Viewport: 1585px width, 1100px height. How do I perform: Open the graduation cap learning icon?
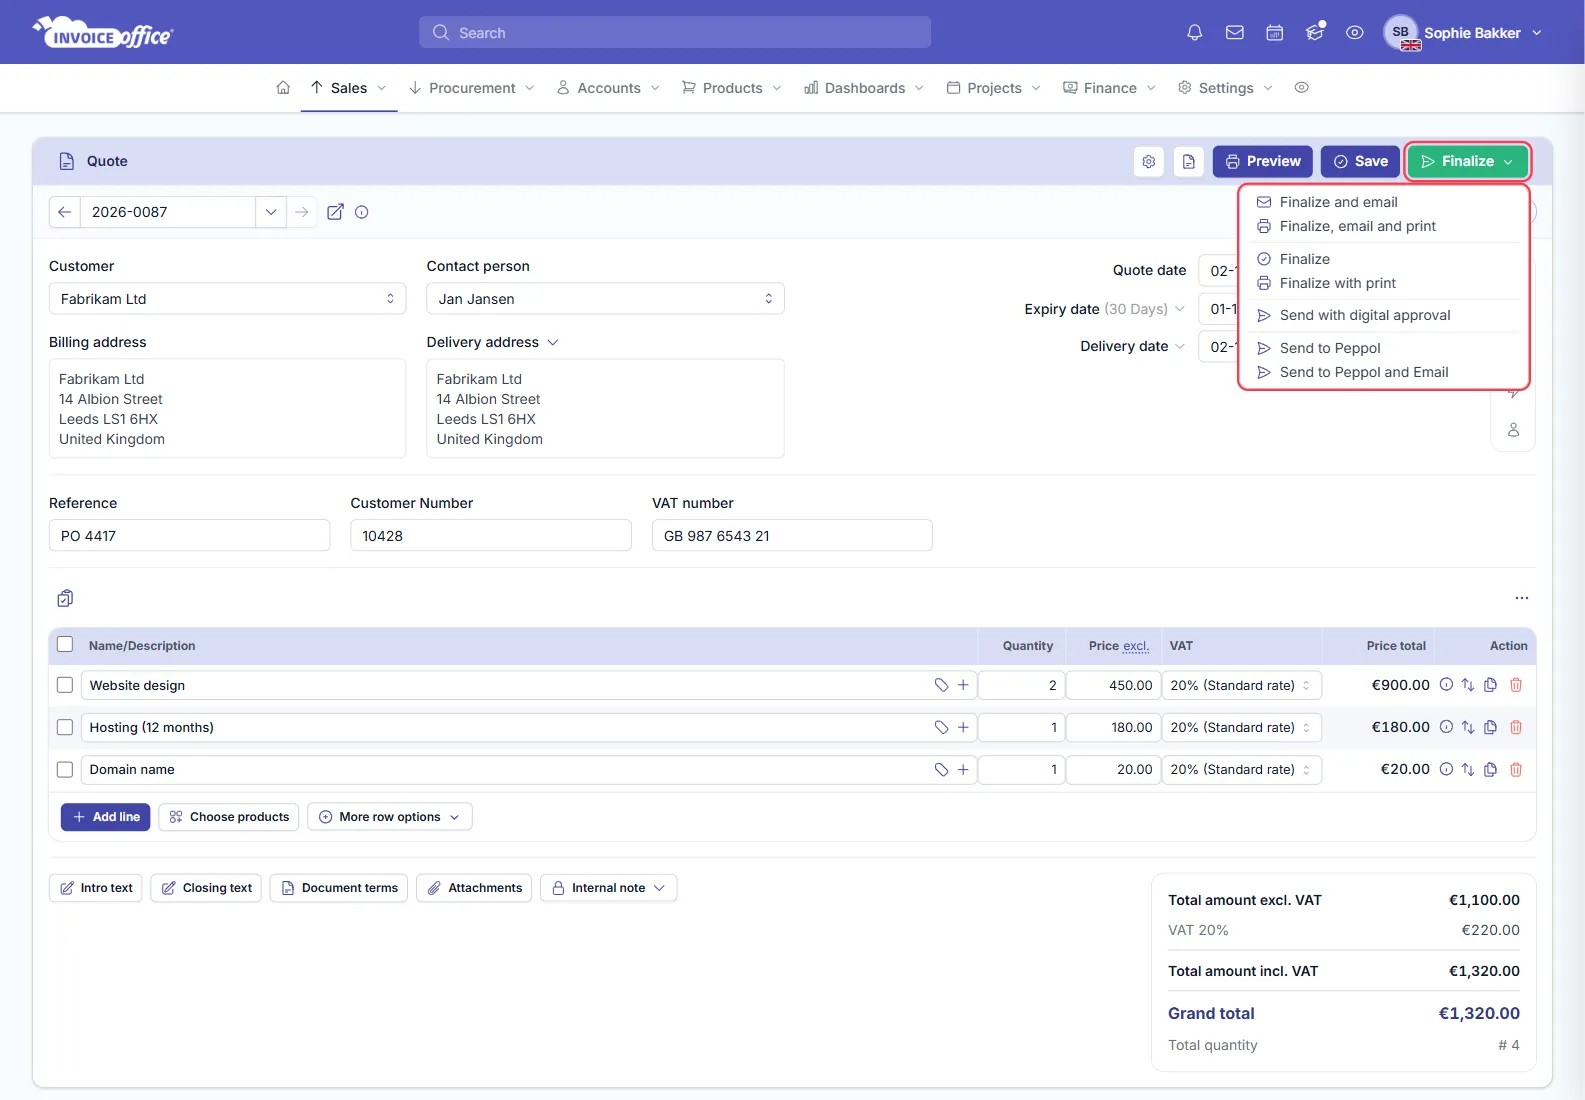[x=1315, y=33]
